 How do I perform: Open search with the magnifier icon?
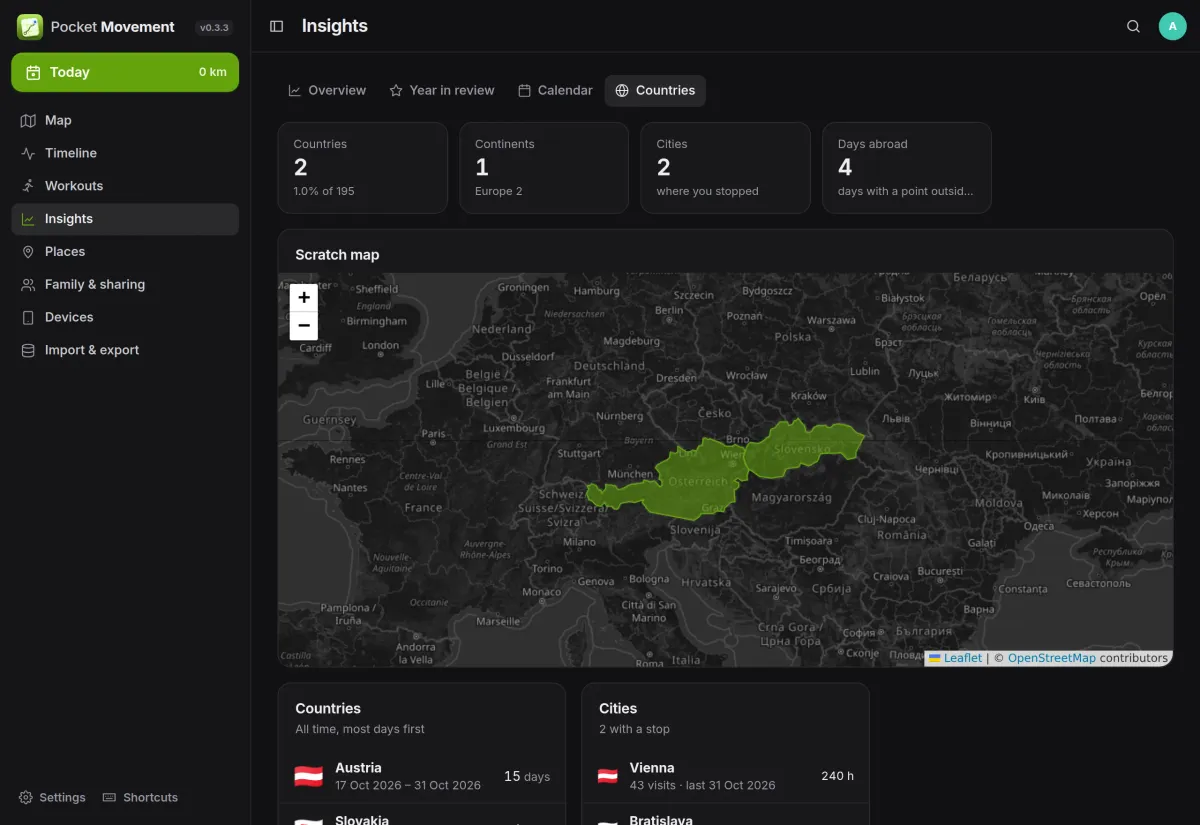tap(1133, 26)
